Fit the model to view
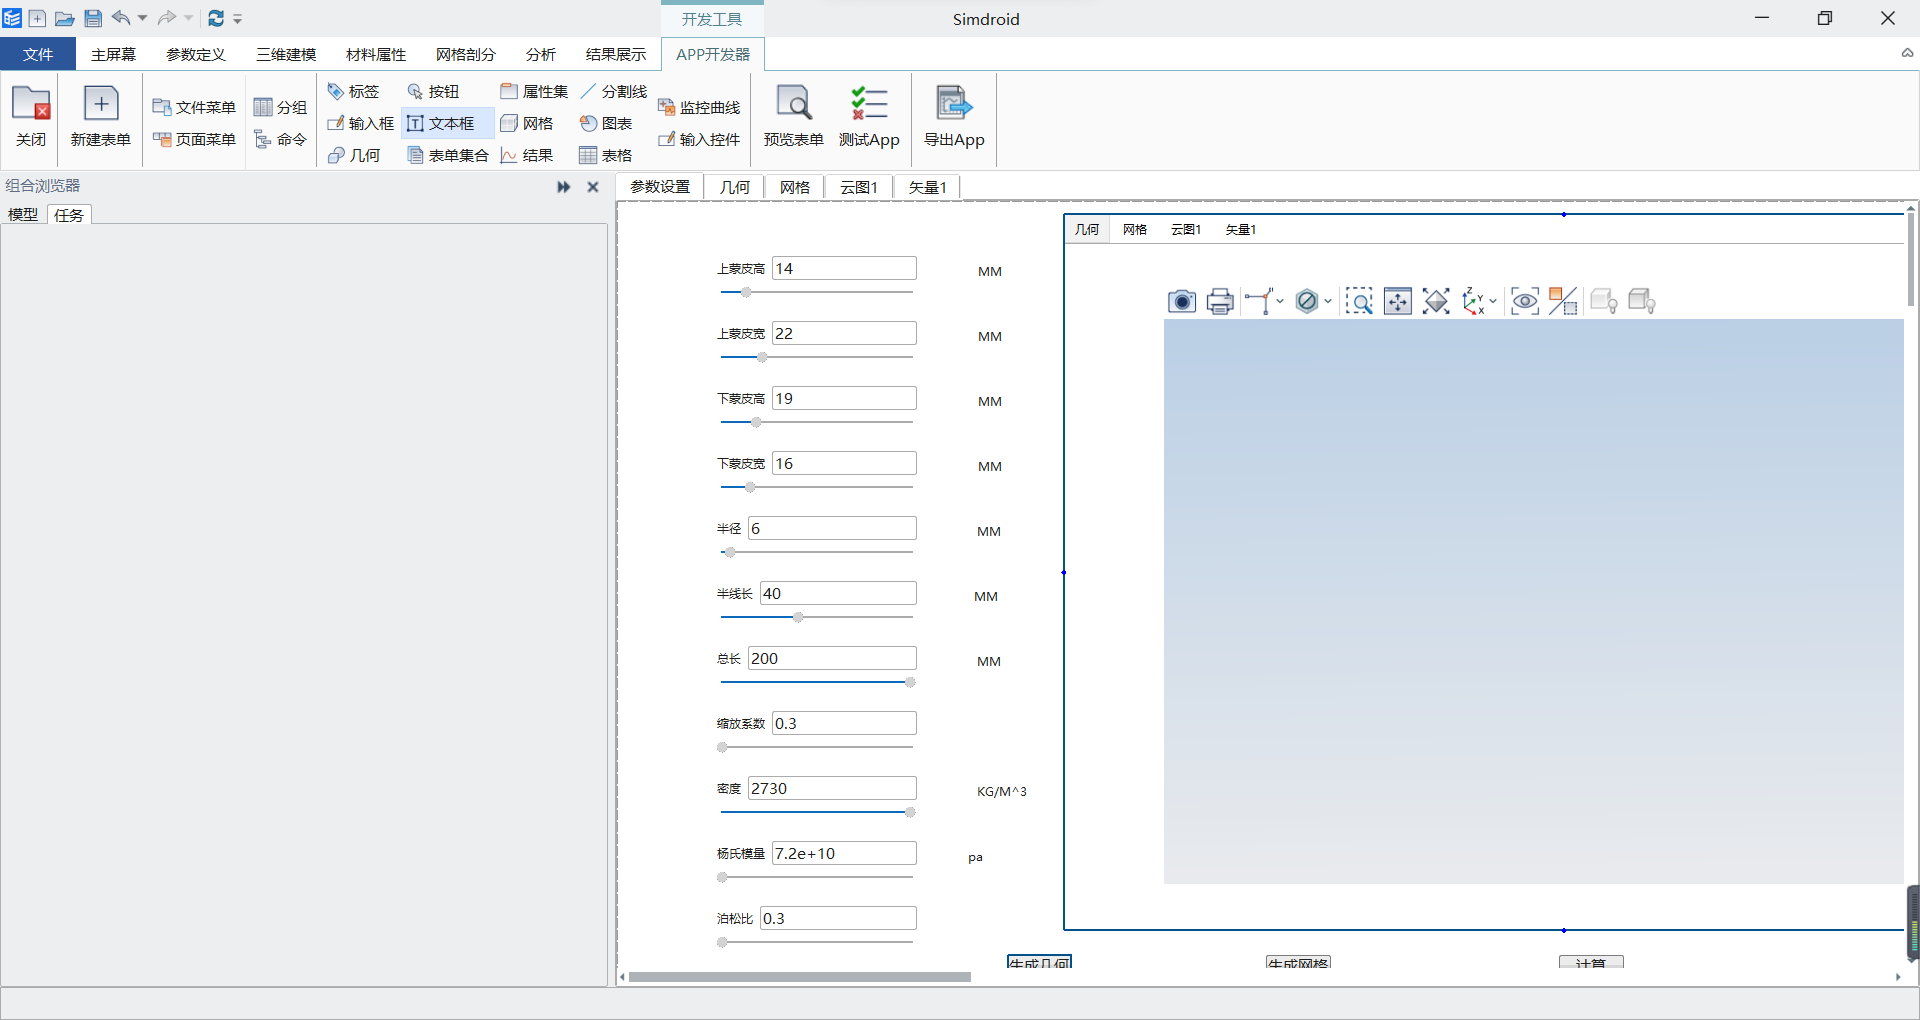 (x=1436, y=301)
